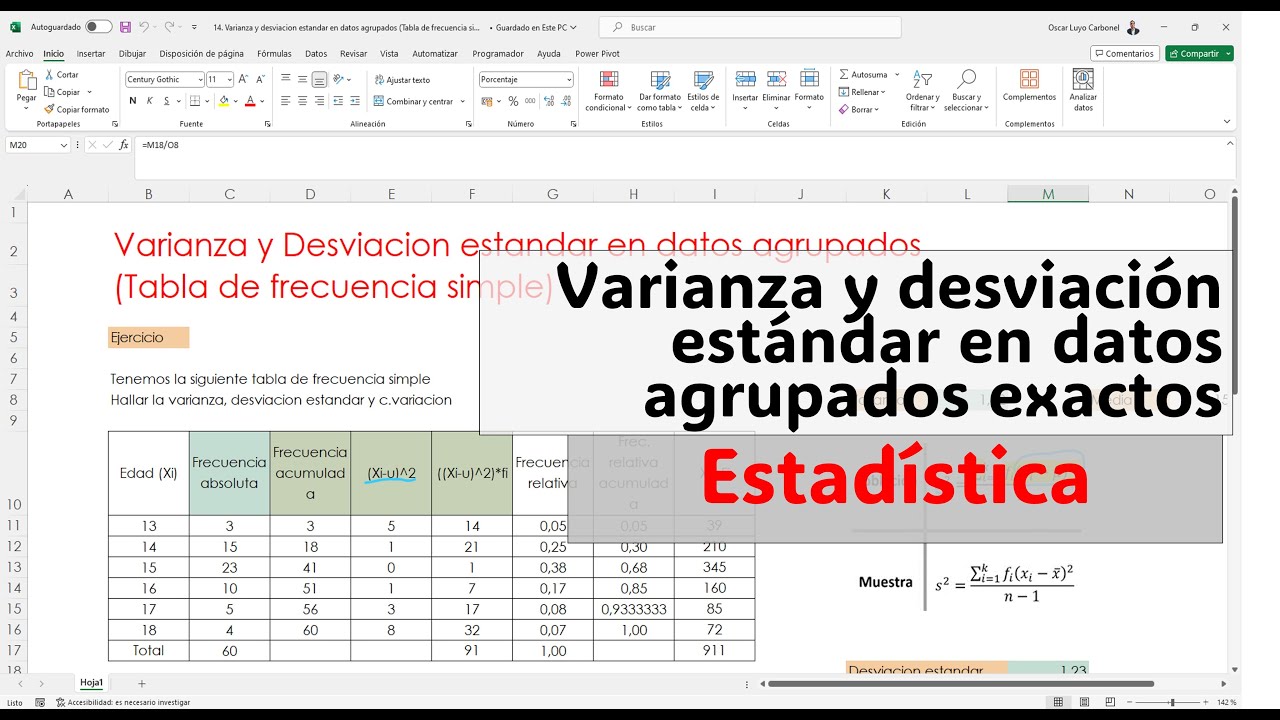1280x720 pixels.
Task: Add a new sheet with the plus button
Action: (x=142, y=683)
